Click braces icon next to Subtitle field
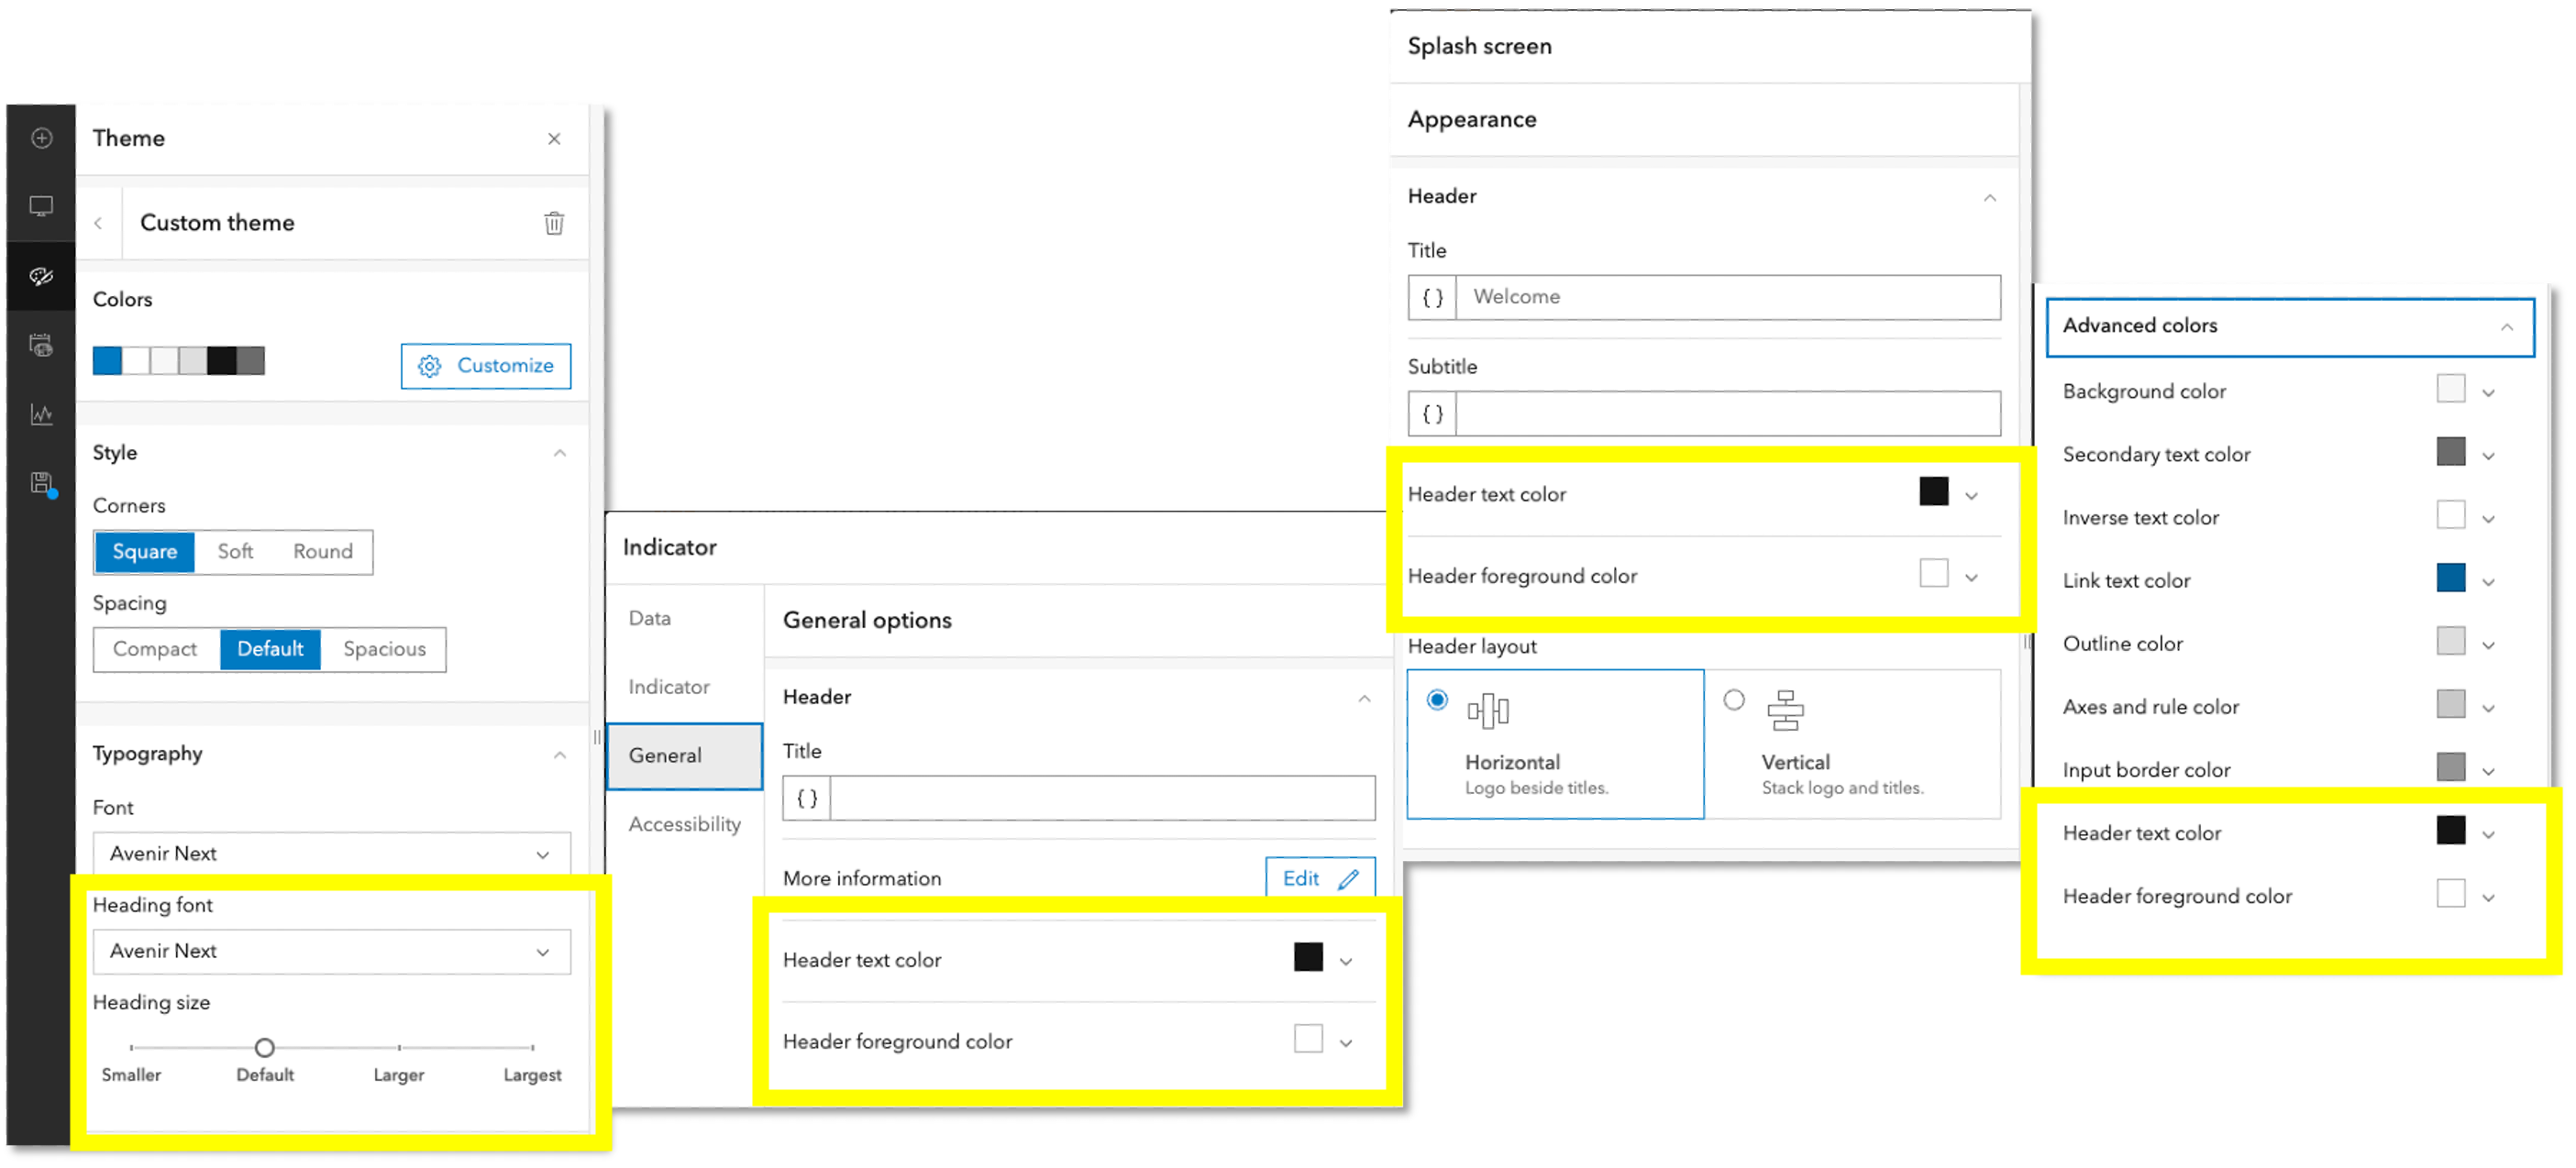2576x1168 pixels. tap(1432, 413)
